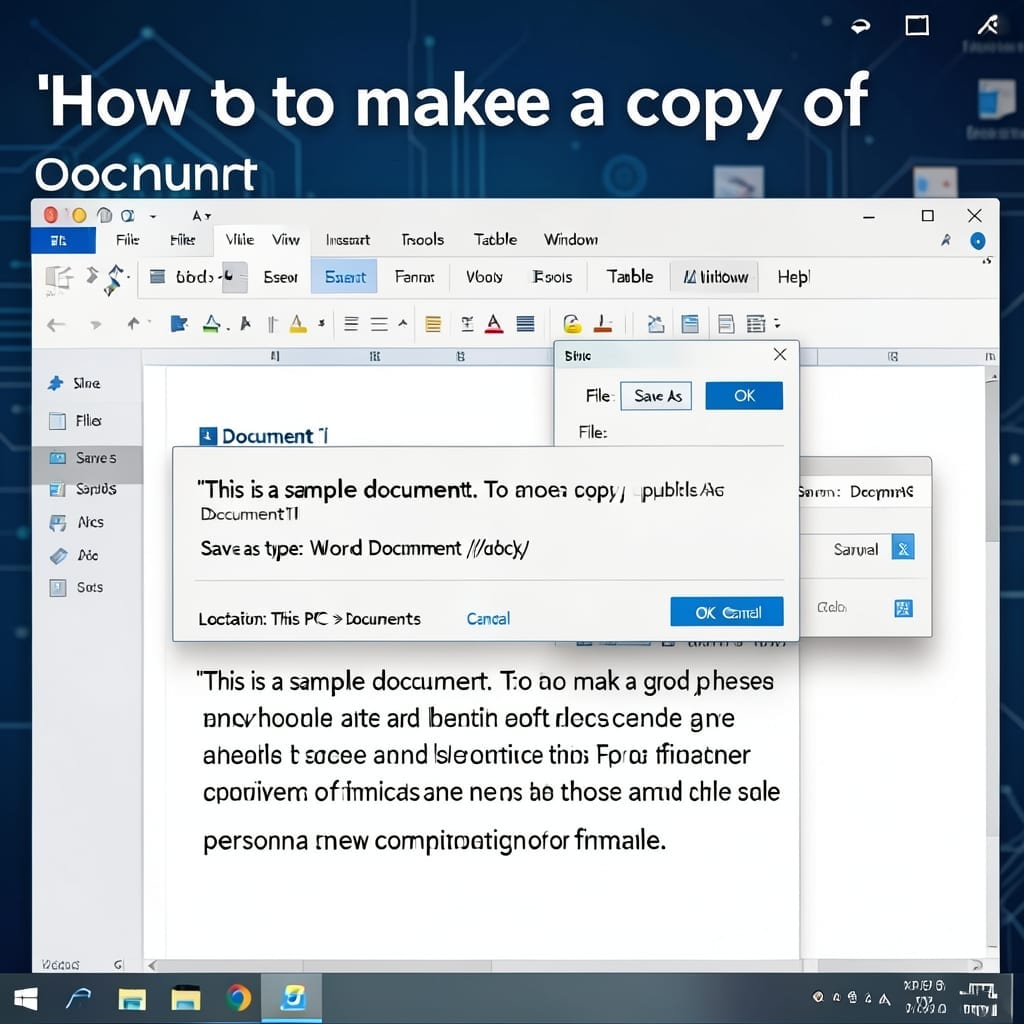Open the small title bar dropdown arrow
The height and width of the screenshot is (1024, 1024).
pyautogui.click(x=153, y=216)
